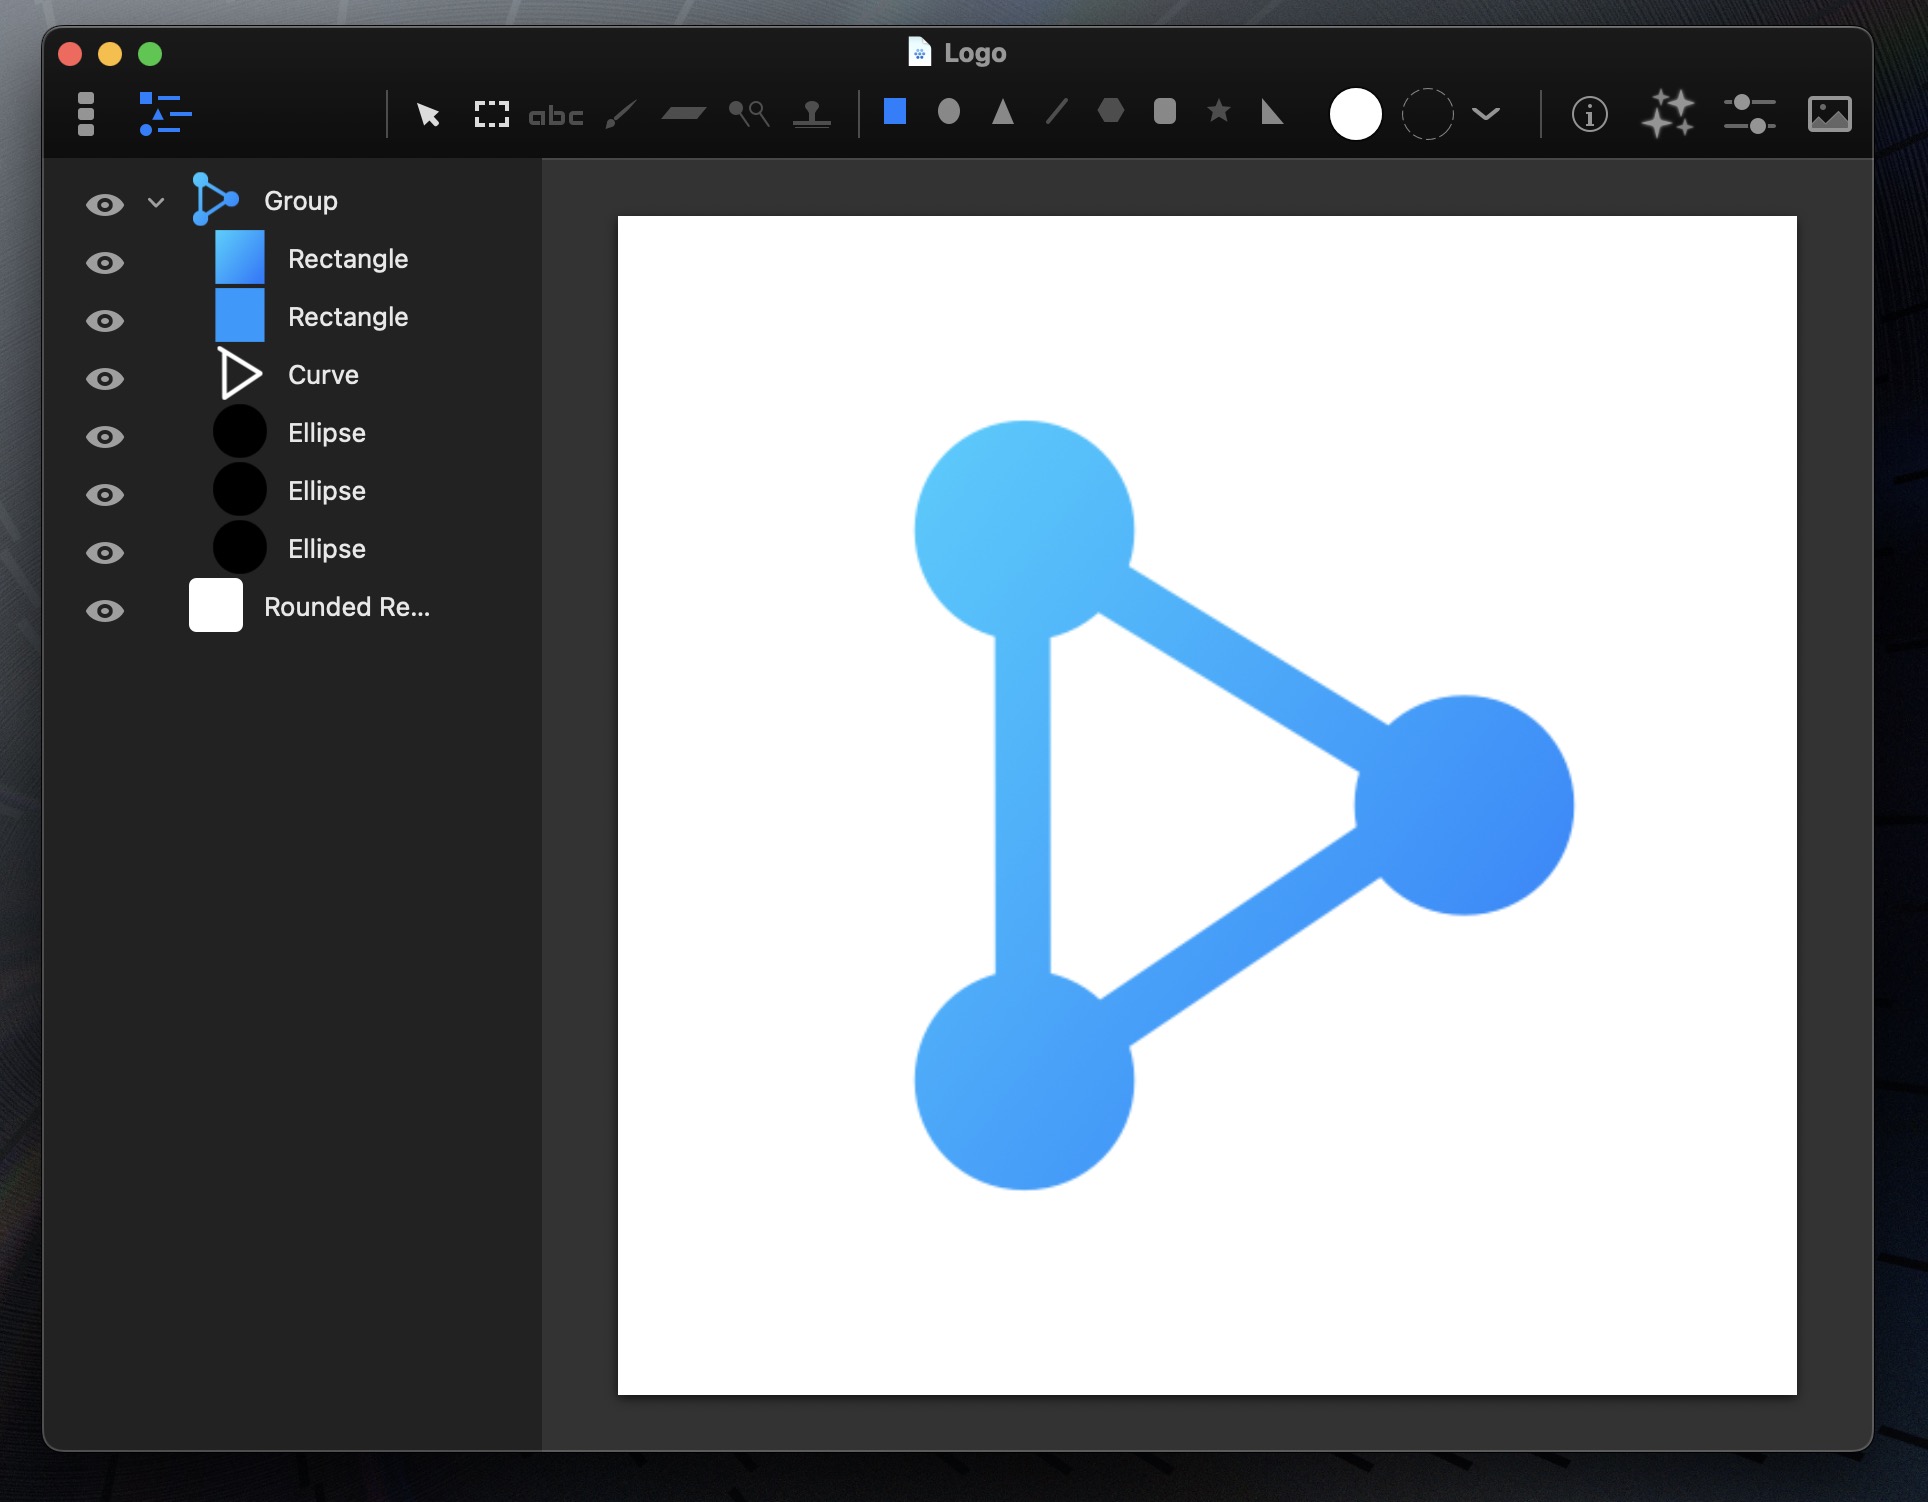Viewport: 1928px width, 1502px height.
Task: Hide the Rounded Rectangle layer
Action: pyautogui.click(x=105, y=611)
